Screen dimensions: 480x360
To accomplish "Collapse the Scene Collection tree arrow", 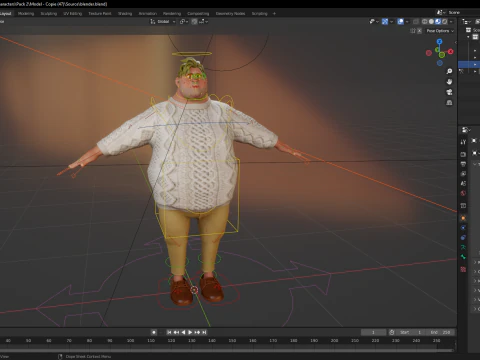I will (x=468, y=37).
